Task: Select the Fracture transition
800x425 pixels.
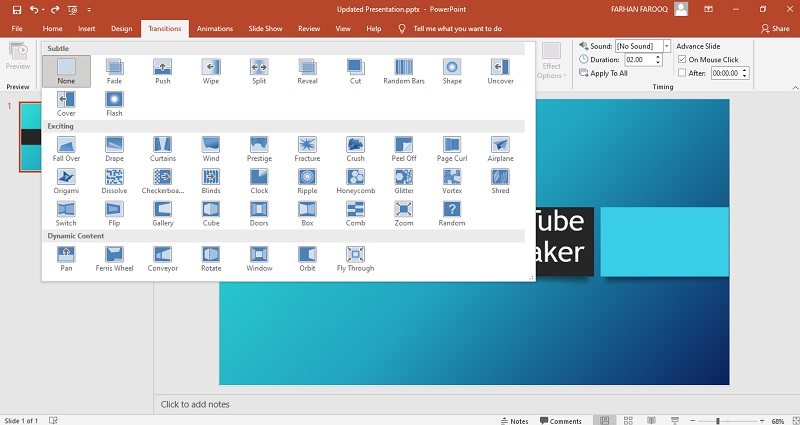Action: click(x=307, y=149)
